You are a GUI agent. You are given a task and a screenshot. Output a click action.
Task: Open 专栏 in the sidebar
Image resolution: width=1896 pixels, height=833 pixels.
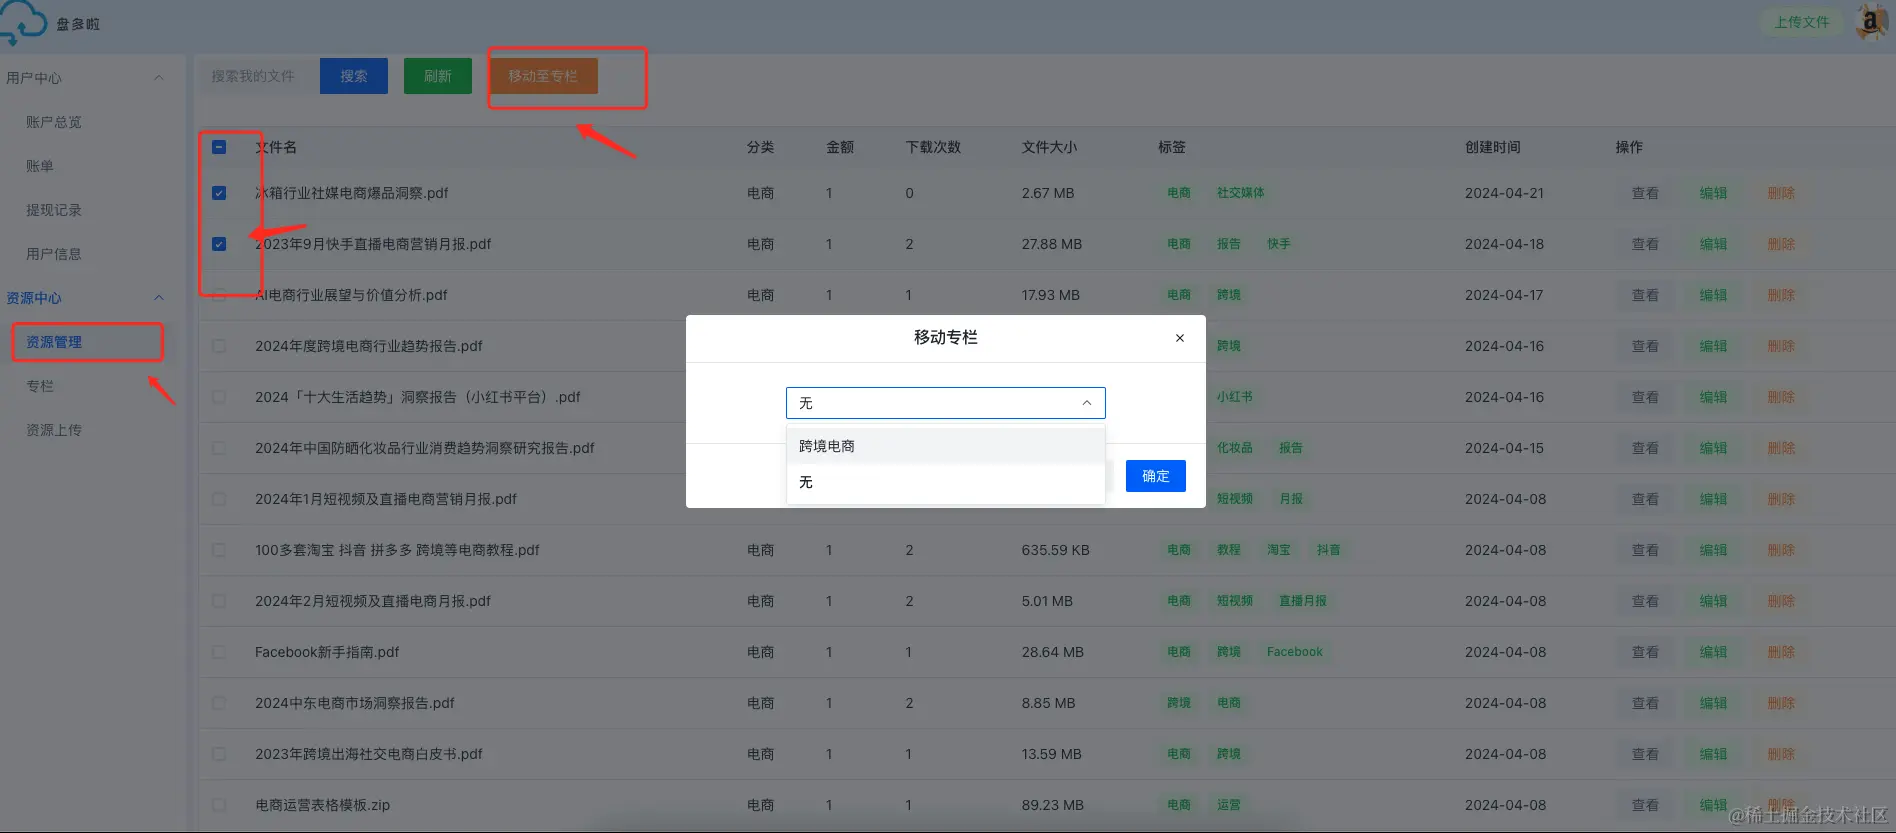tap(40, 386)
